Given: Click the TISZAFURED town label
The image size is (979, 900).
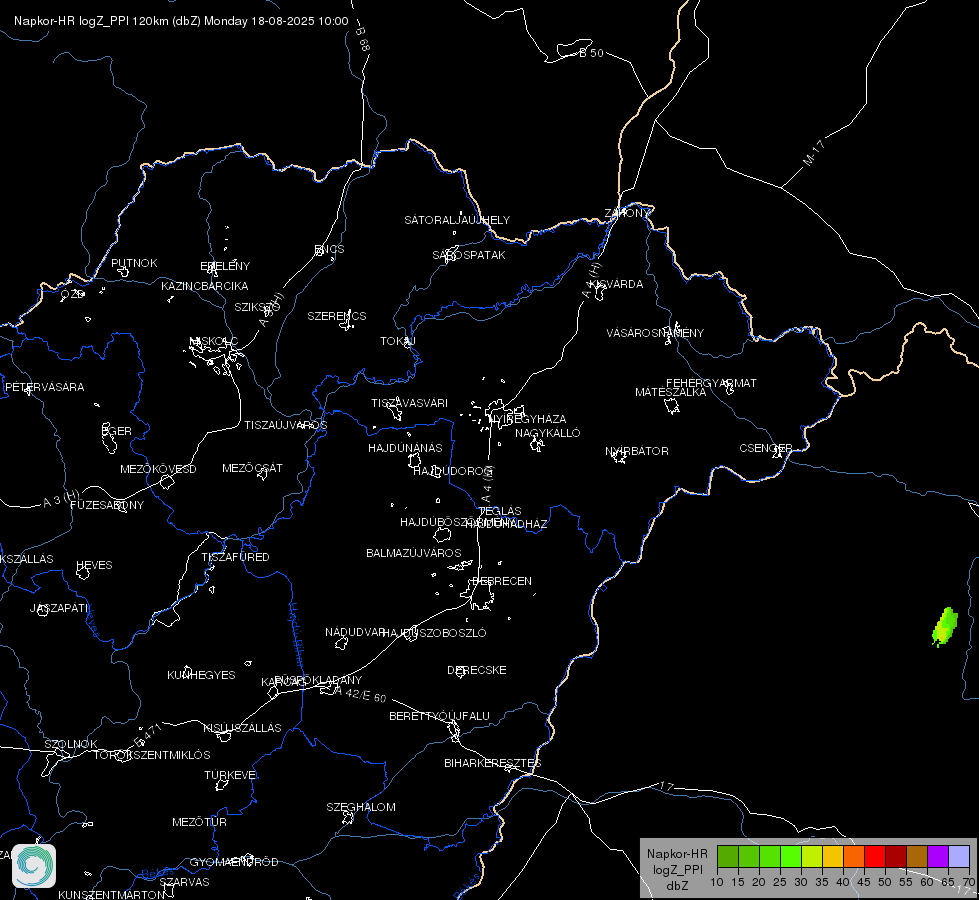Looking at the screenshot, I should [x=235, y=557].
